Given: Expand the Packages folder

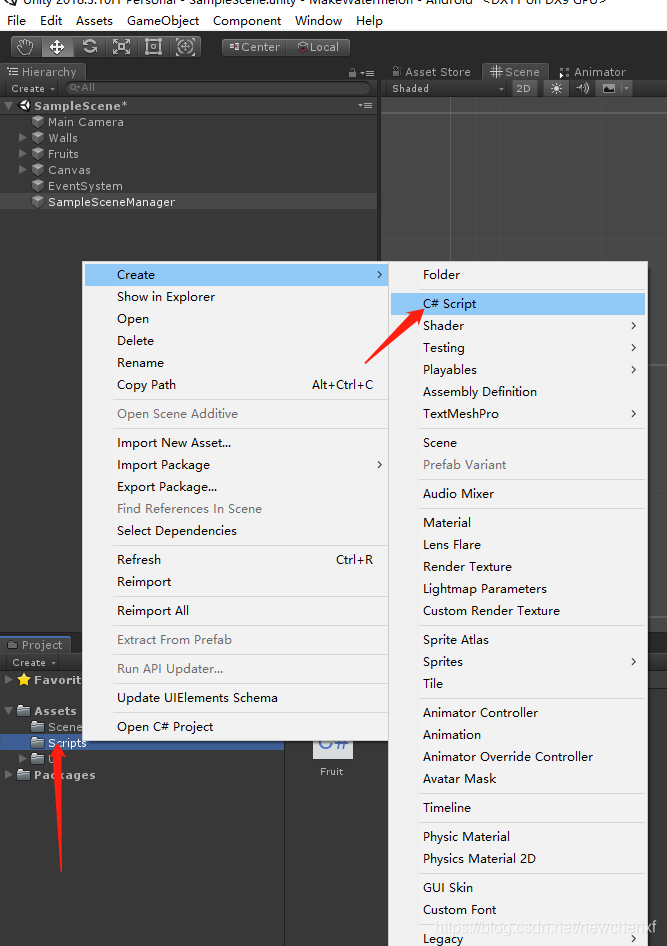Looking at the screenshot, I should point(8,775).
